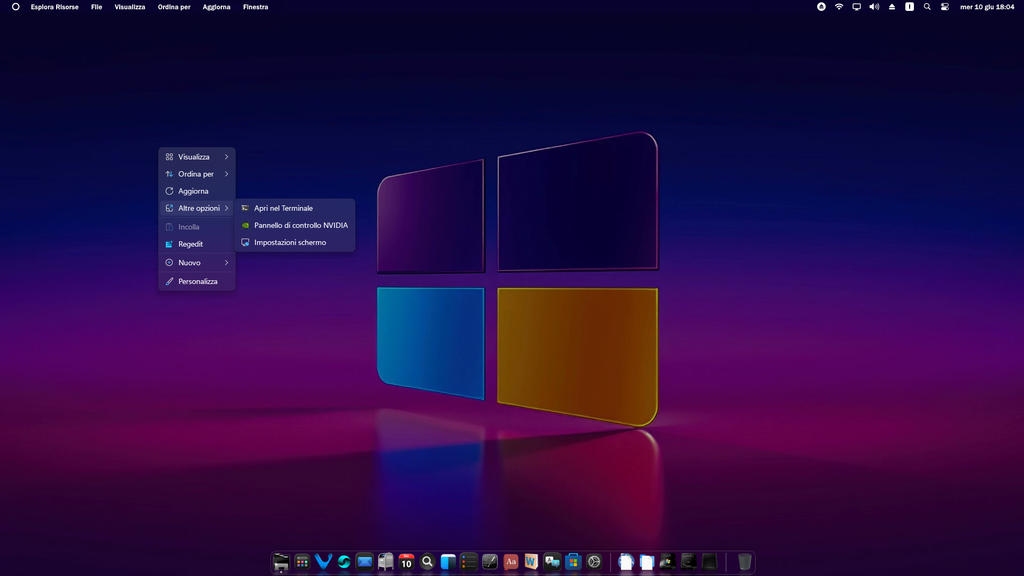The width and height of the screenshot is (1024, 576).
Task: Open the Microsoft Store dock icon
Action: pyautogui.click(x=573, y=562)
